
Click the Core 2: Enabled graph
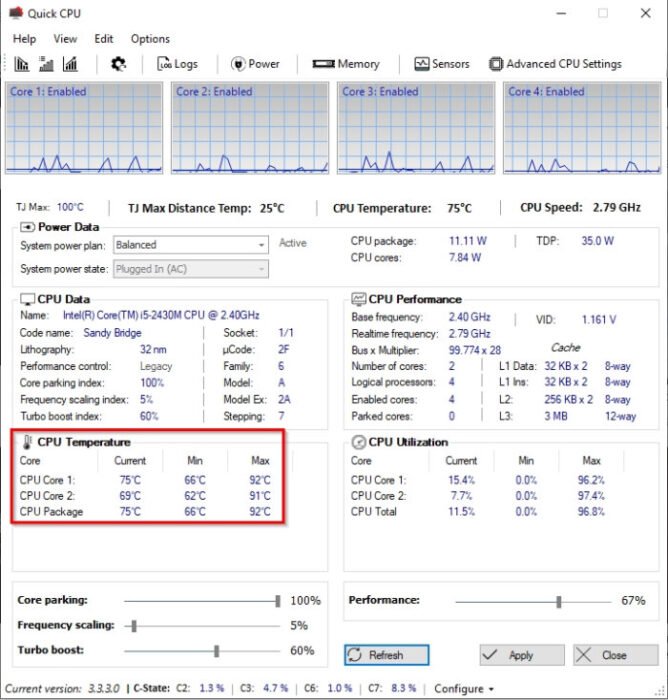[250, 128]
